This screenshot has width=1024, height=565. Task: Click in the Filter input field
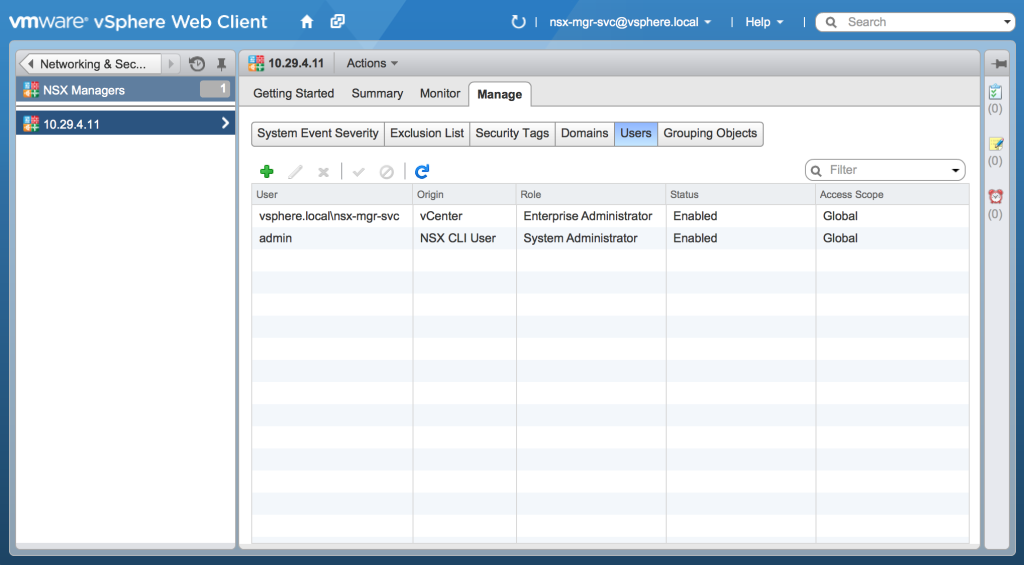click(x=887, y=170)
